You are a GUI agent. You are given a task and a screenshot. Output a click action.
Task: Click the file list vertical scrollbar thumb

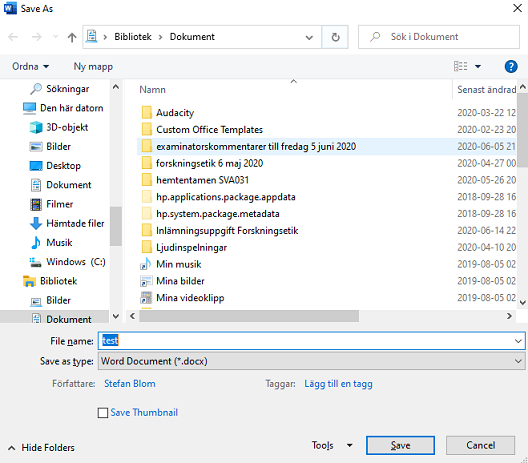[x=523, y=129]
